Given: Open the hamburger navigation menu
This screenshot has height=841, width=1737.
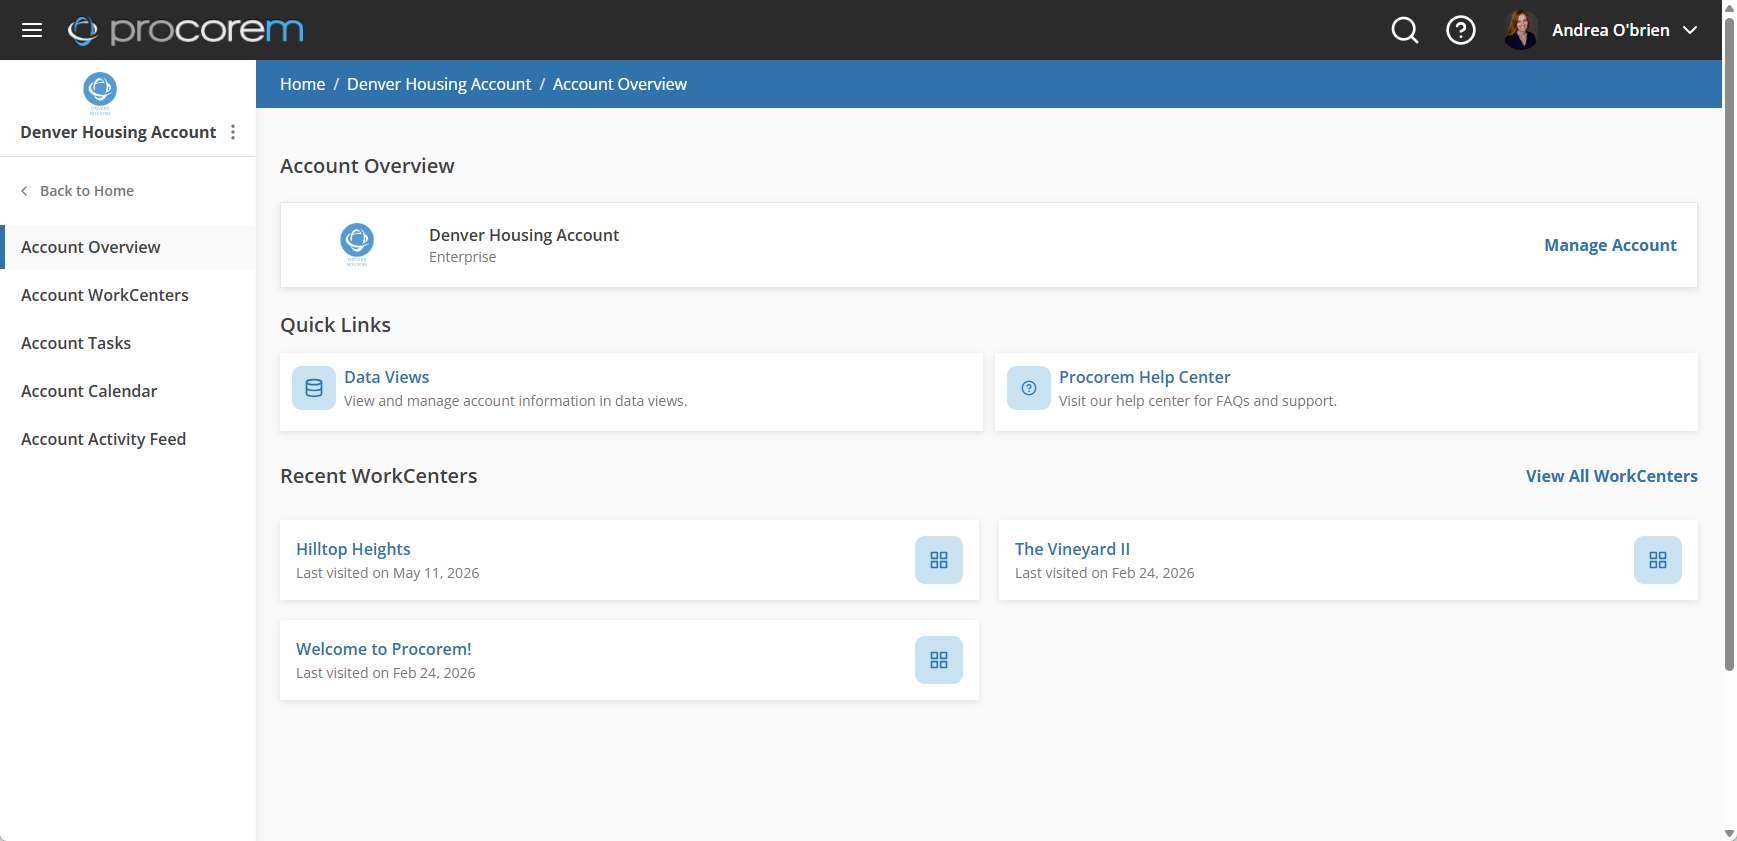Looking at the screenshot, I should pos(32,30).
